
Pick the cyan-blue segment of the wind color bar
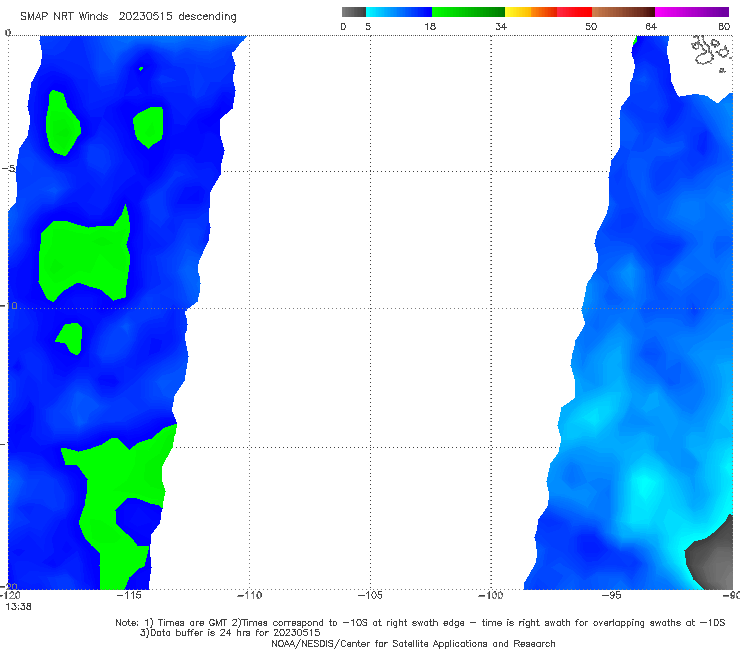(399, 12)
